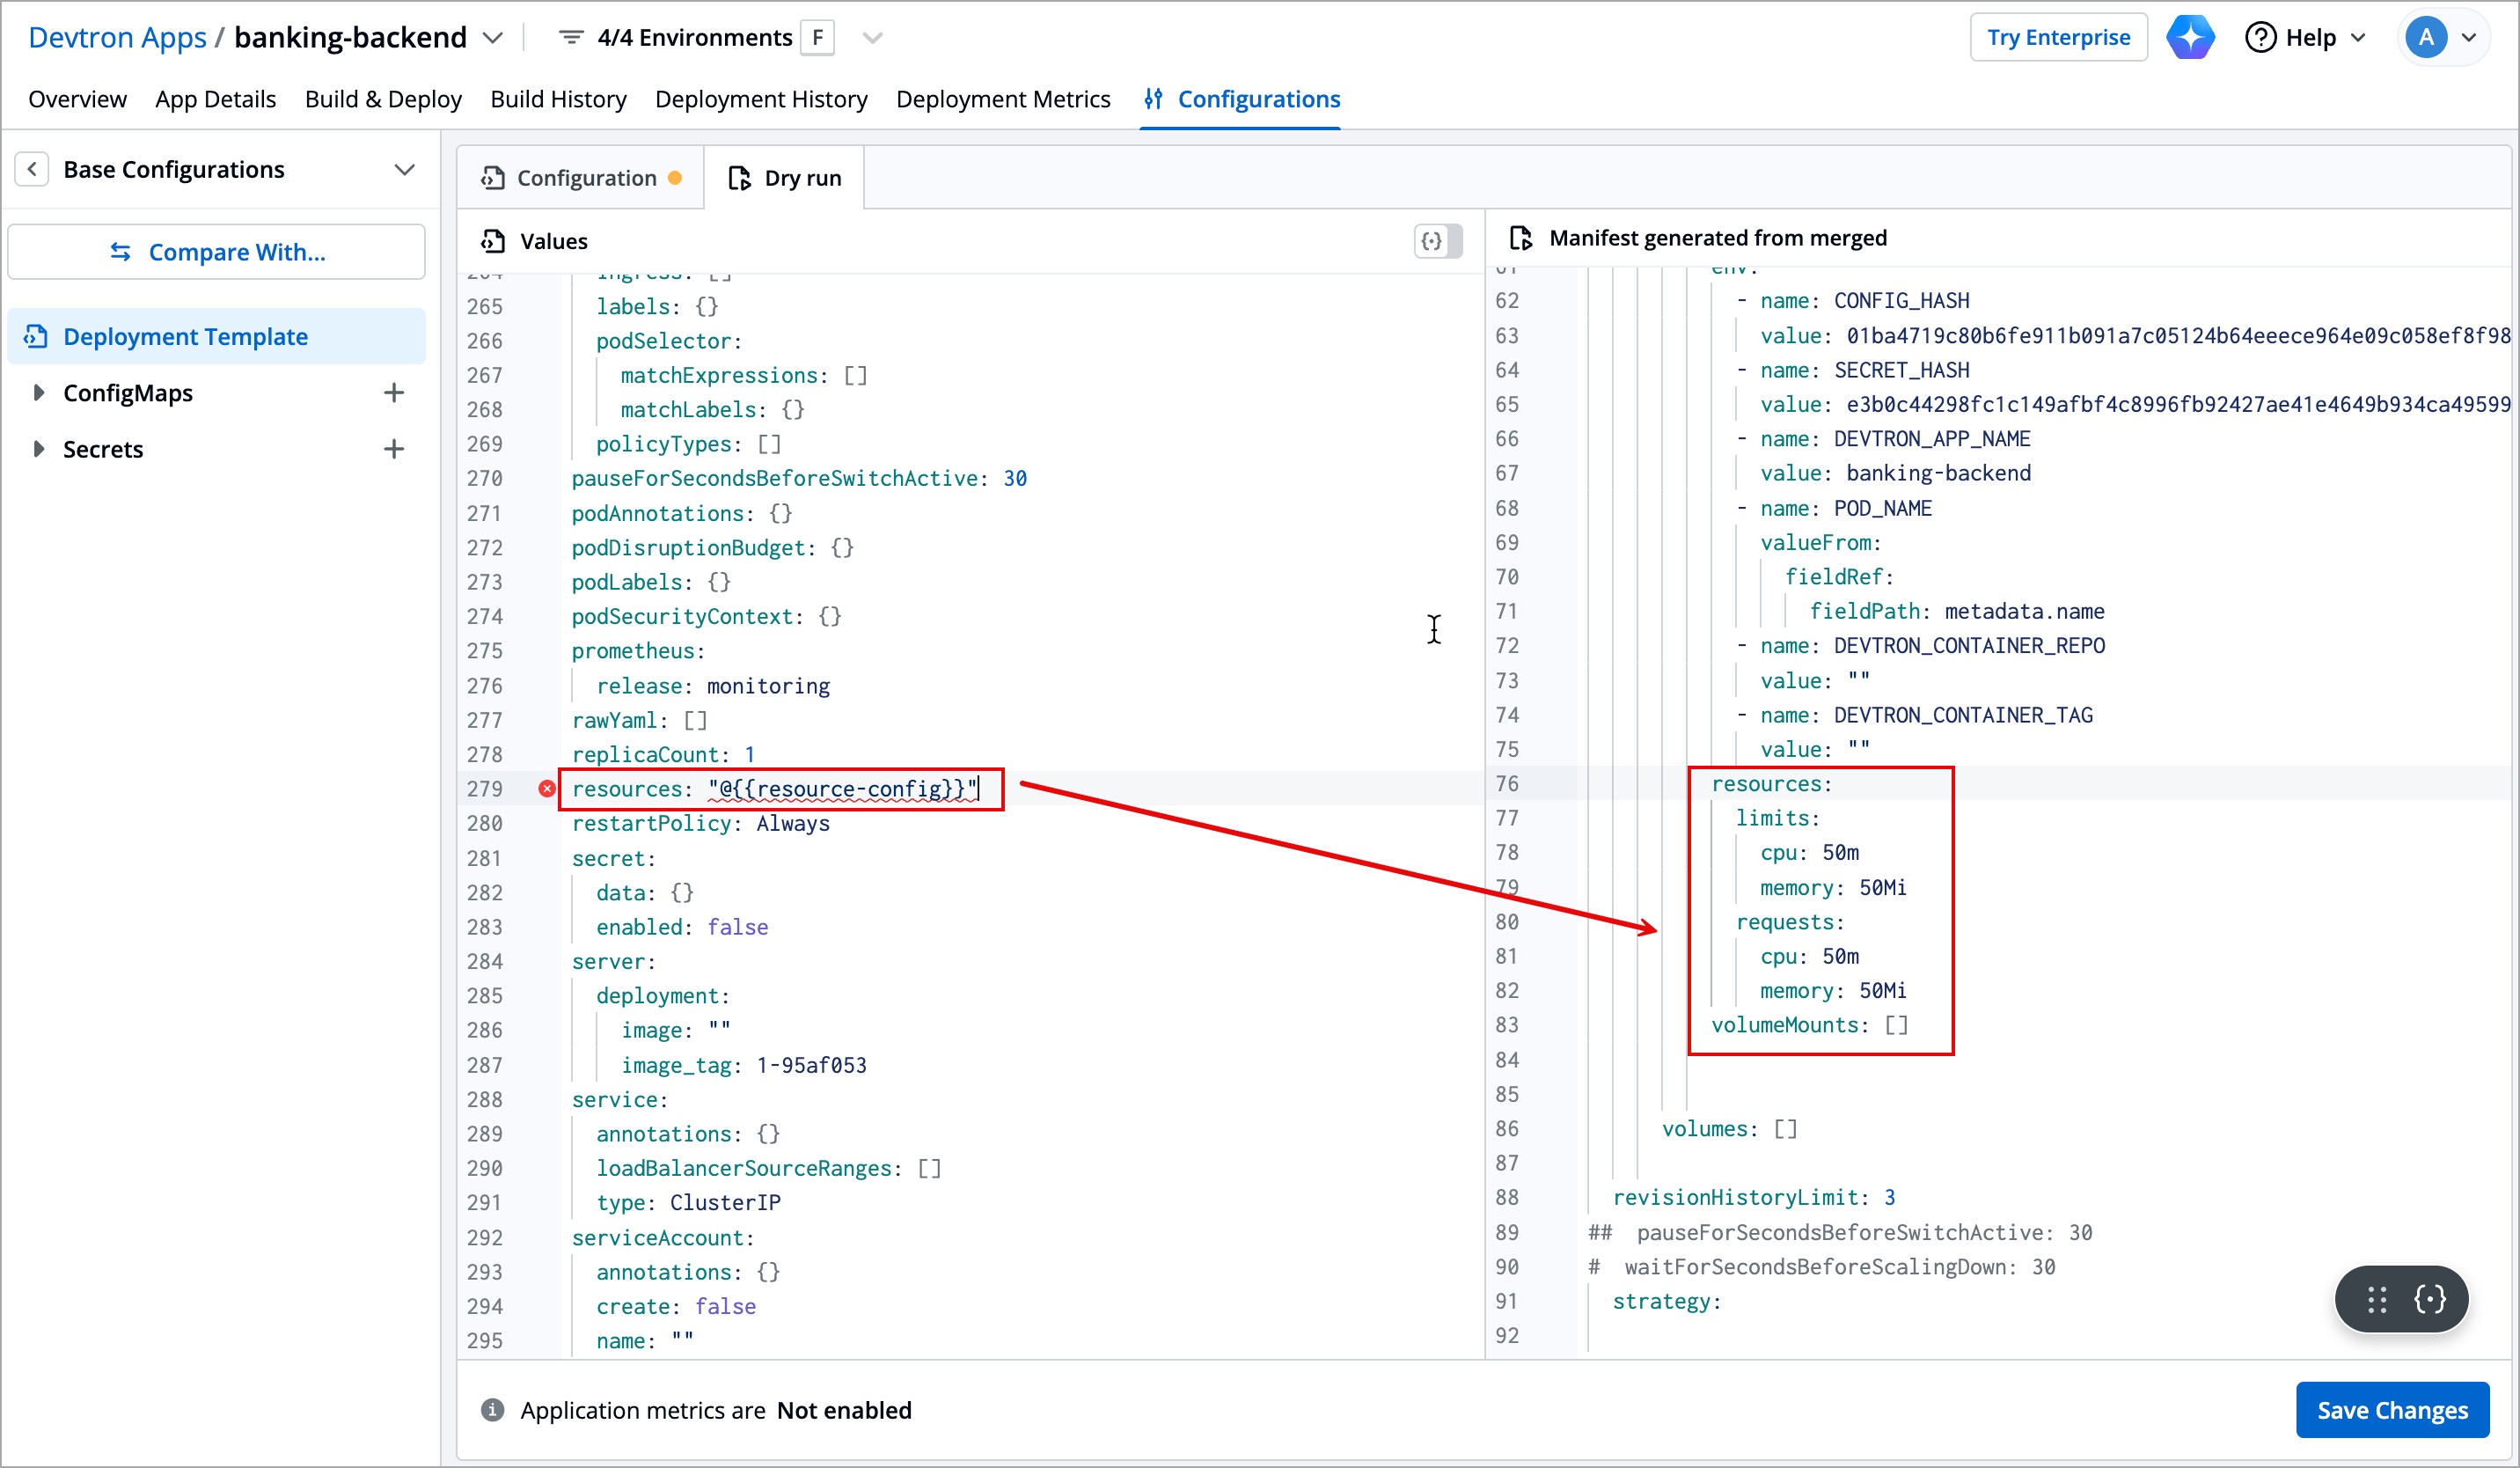Image resolution: width=2520 pixels, height=1468 pixels.
Task: Click the red error marker on line 279
Action: (x=547, y=789)
